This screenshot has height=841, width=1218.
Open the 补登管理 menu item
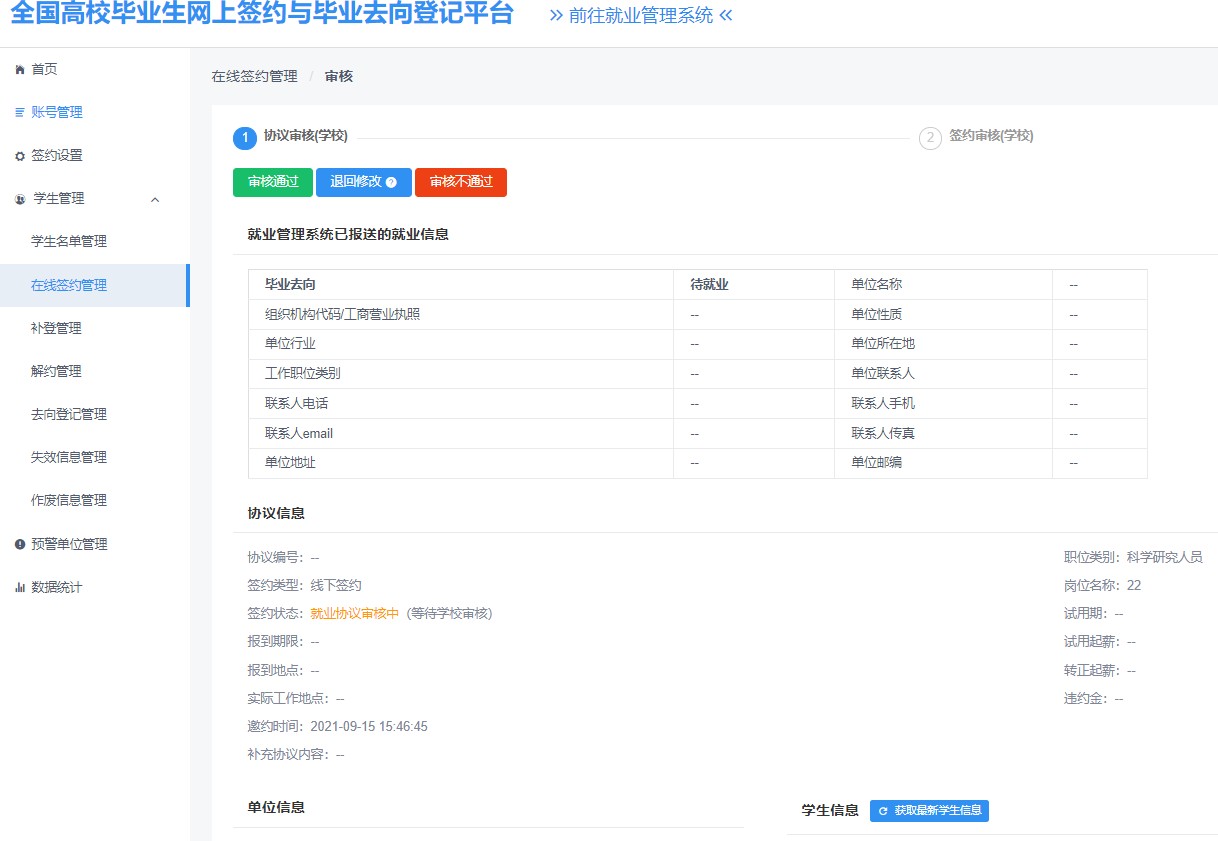click(56, 328)
